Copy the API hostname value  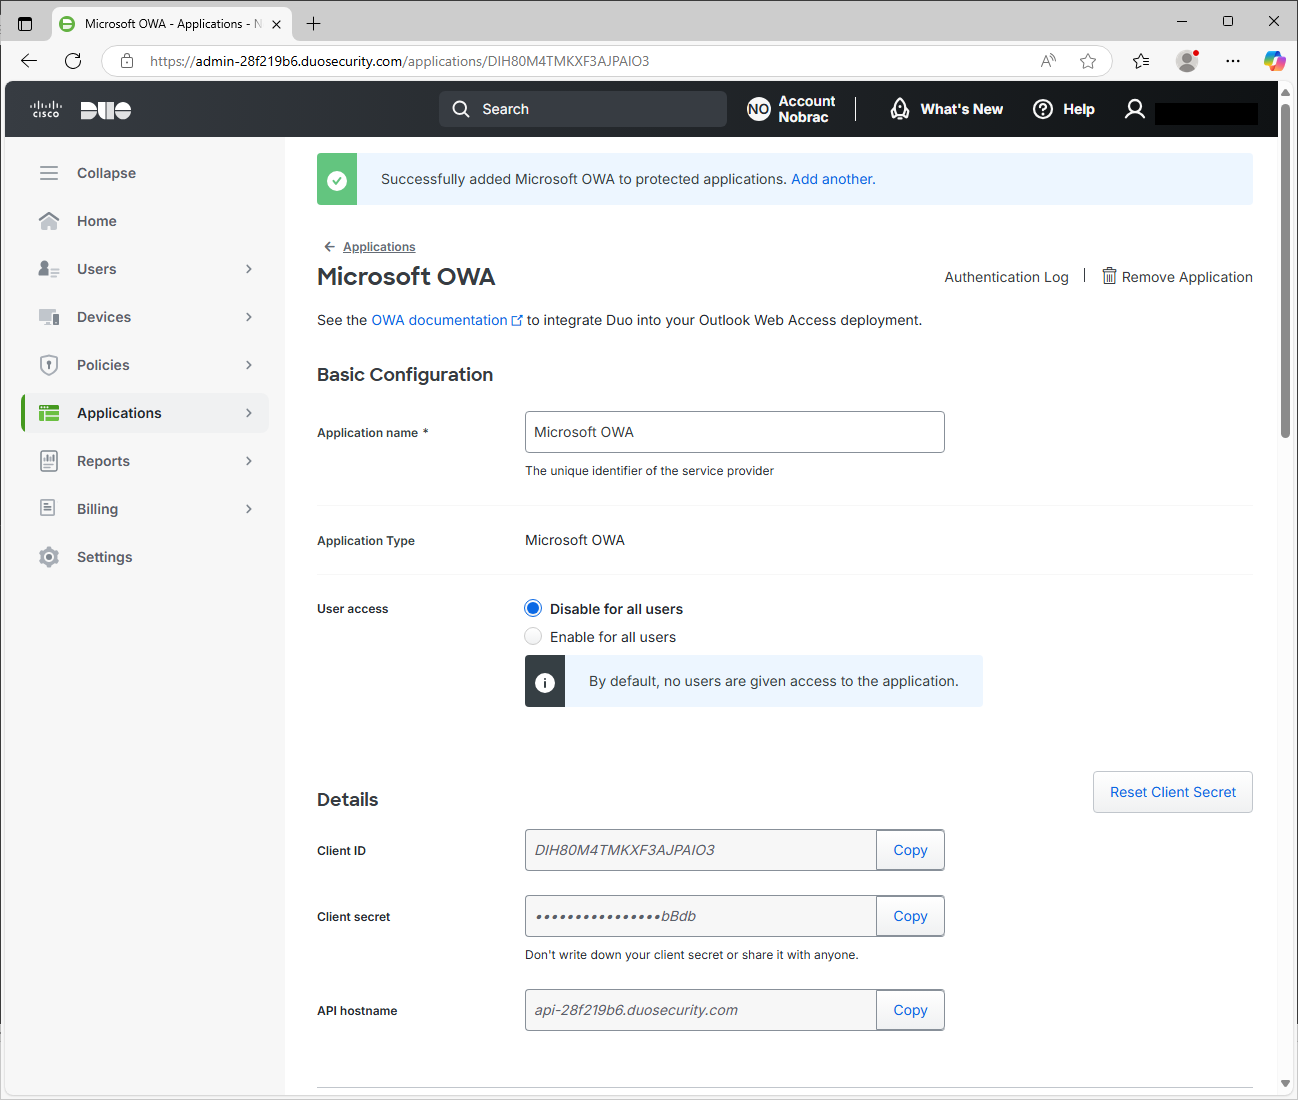(910, 1010)
